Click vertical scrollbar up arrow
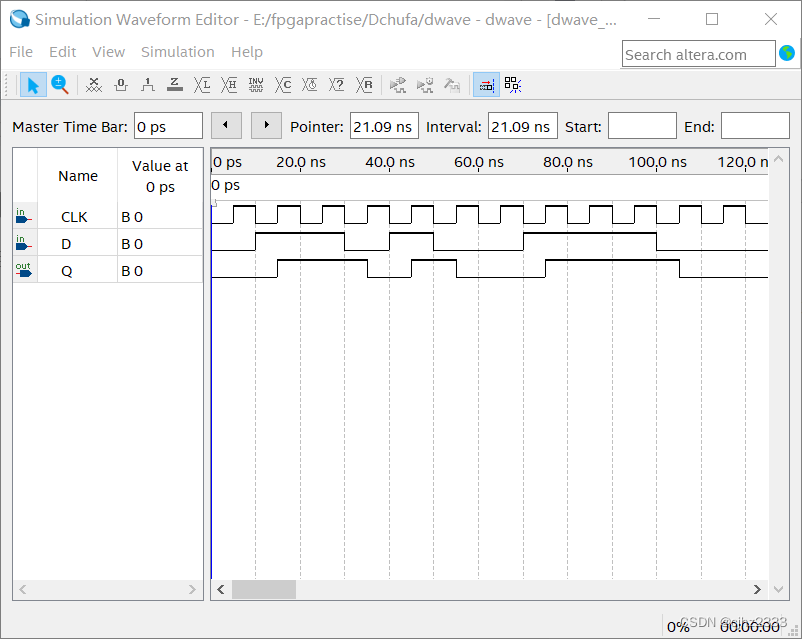This screenshot has width=802, height=639. pos(778,159)
